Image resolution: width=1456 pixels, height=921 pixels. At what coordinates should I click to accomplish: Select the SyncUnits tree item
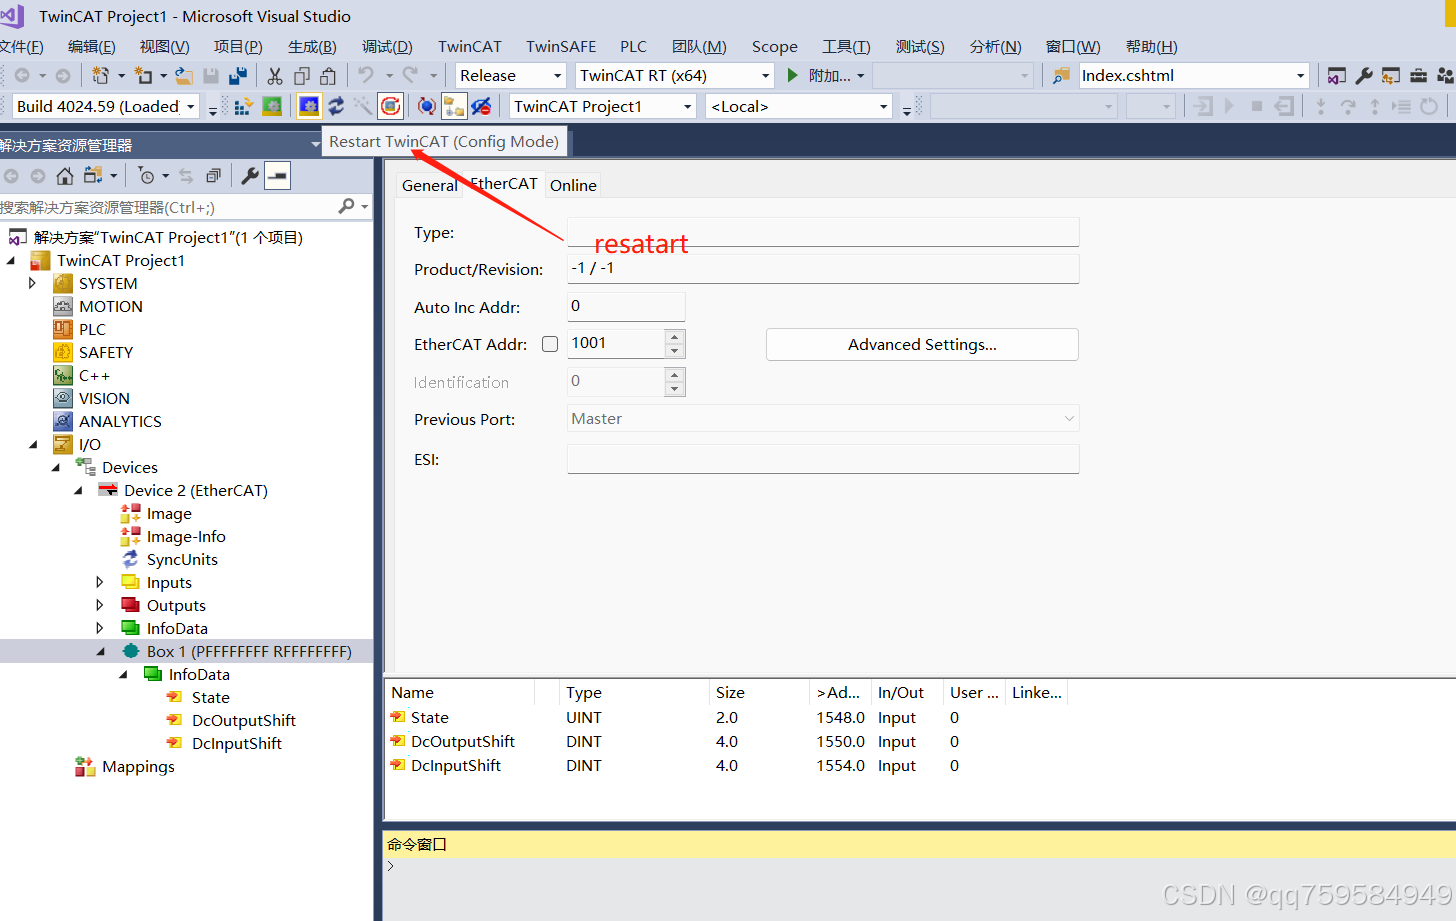pyautogui.click(x=182, y=559)
